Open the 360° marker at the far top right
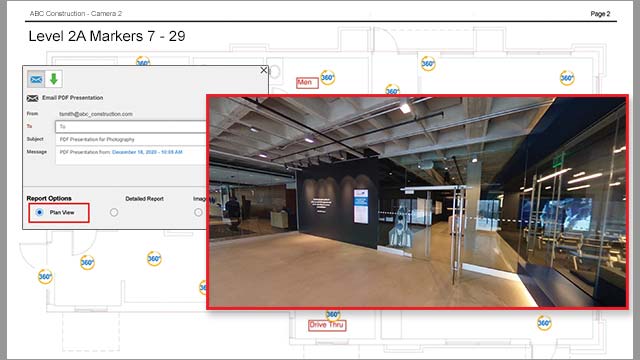640x360 pixels. [567, 78]
